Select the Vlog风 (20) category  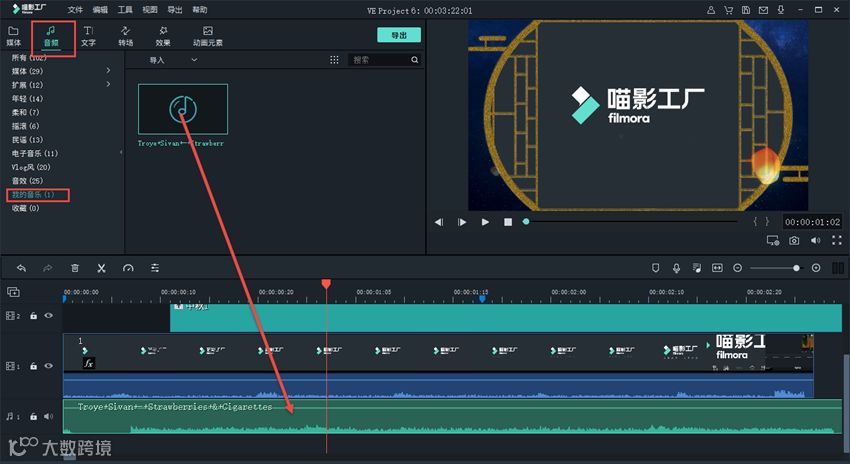(x=31, y=167)
